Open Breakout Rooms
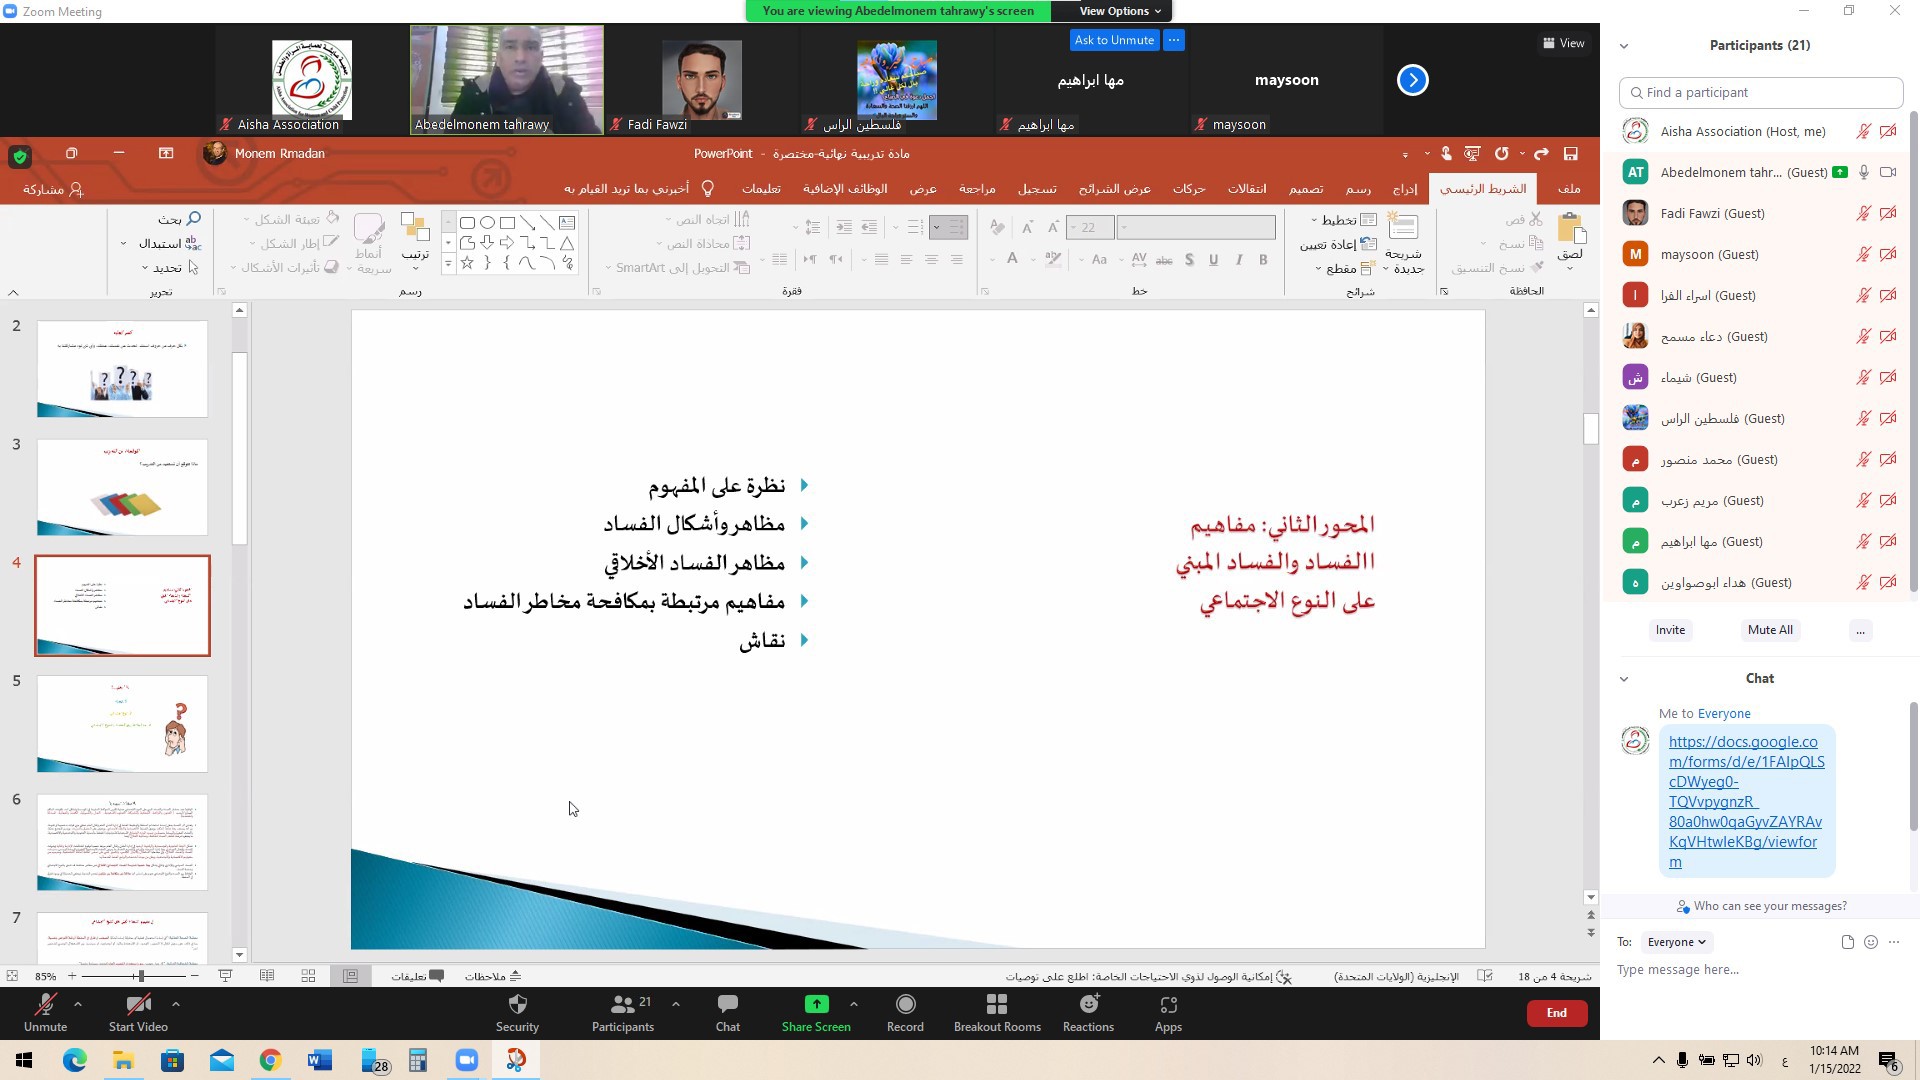 coord(996,1004)
